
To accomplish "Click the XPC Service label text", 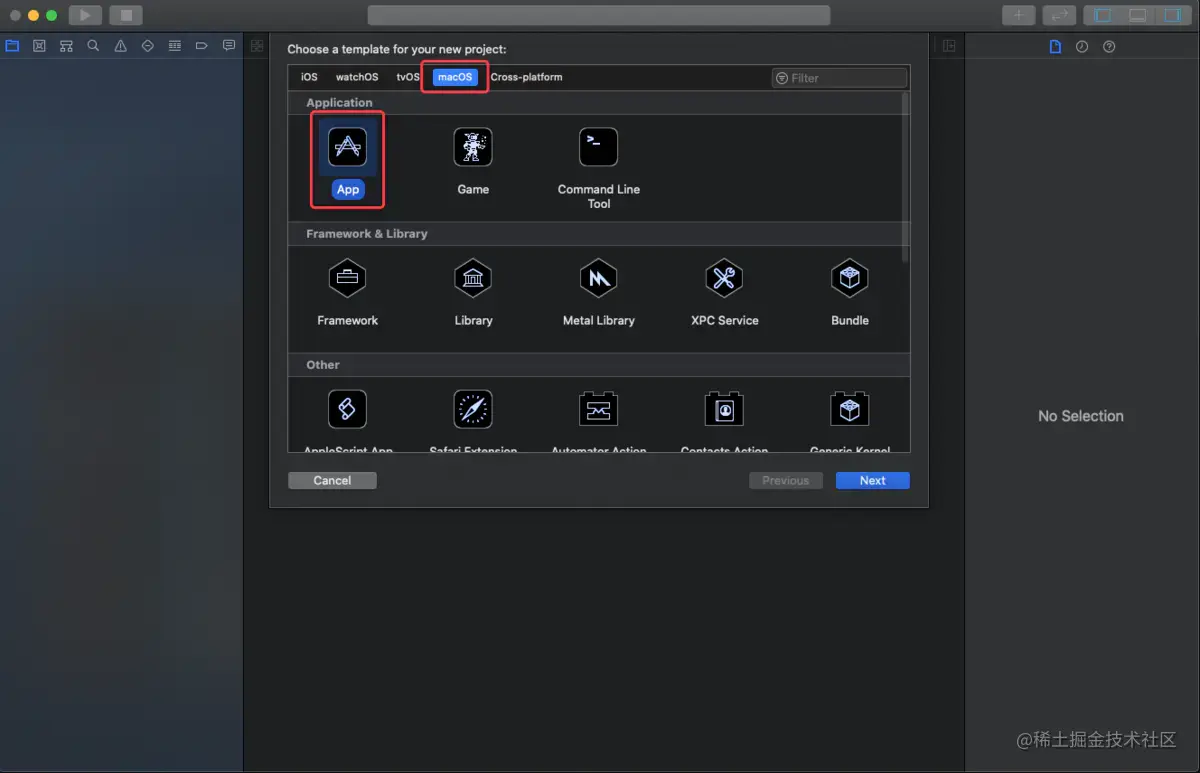I will [725, 320].
